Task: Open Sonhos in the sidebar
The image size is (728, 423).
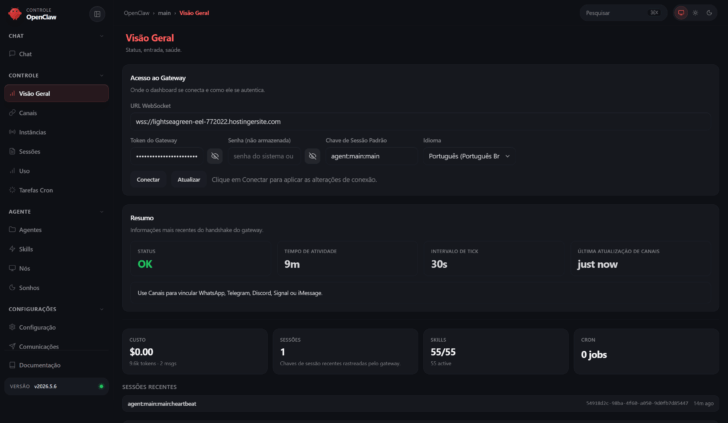Action: pos(56,288)
